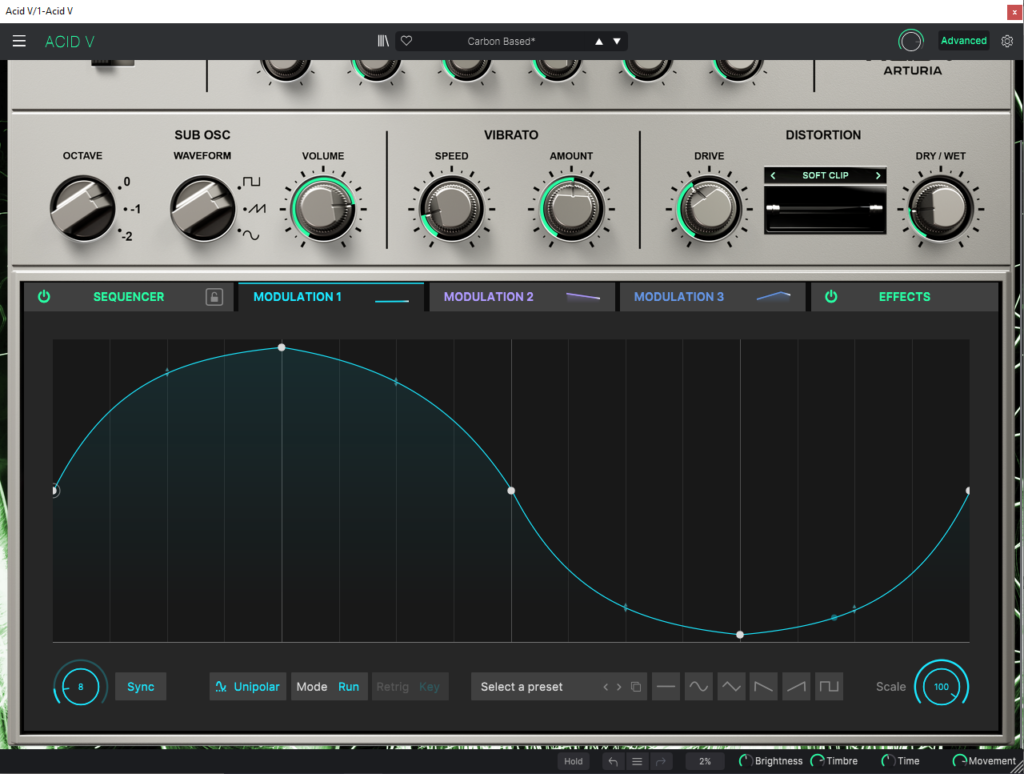The image size is (1024, 774).
Task: Click the undo arrow in status bar
Action: pyautogui.click(x=613, y=761)
